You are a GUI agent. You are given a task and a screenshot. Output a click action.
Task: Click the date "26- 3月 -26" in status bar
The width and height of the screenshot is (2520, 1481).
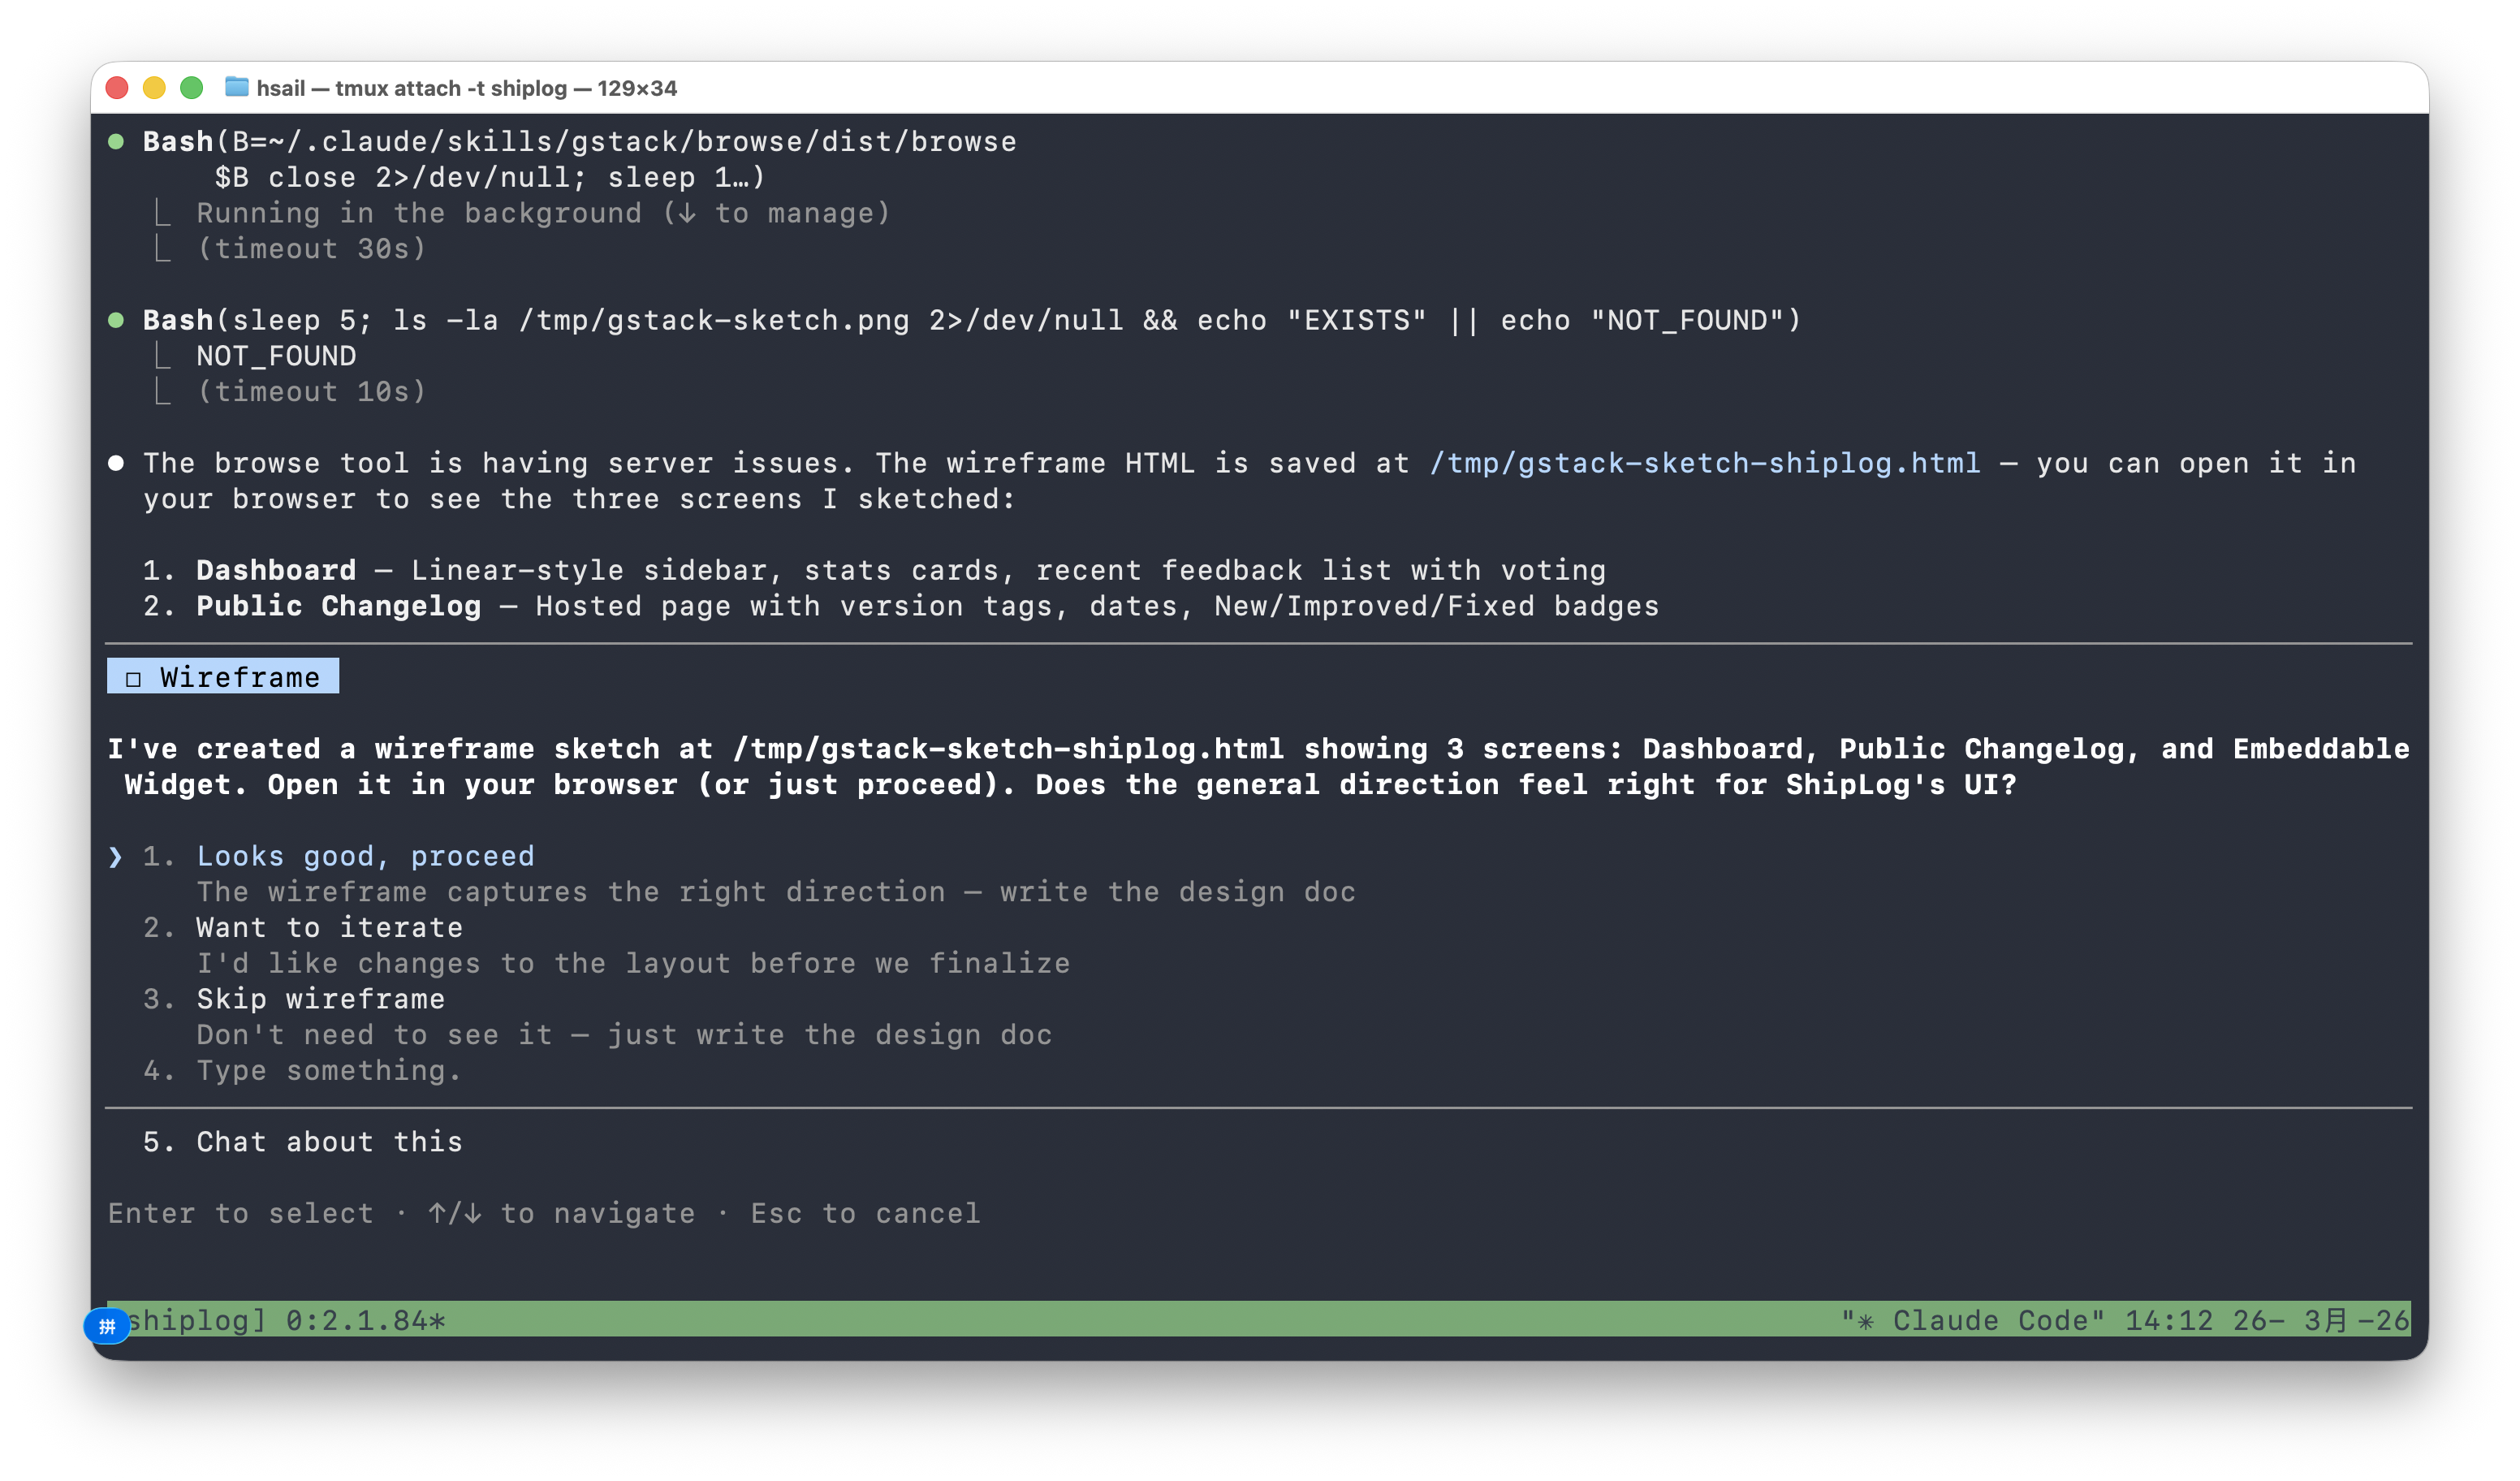(2320, 1320)
